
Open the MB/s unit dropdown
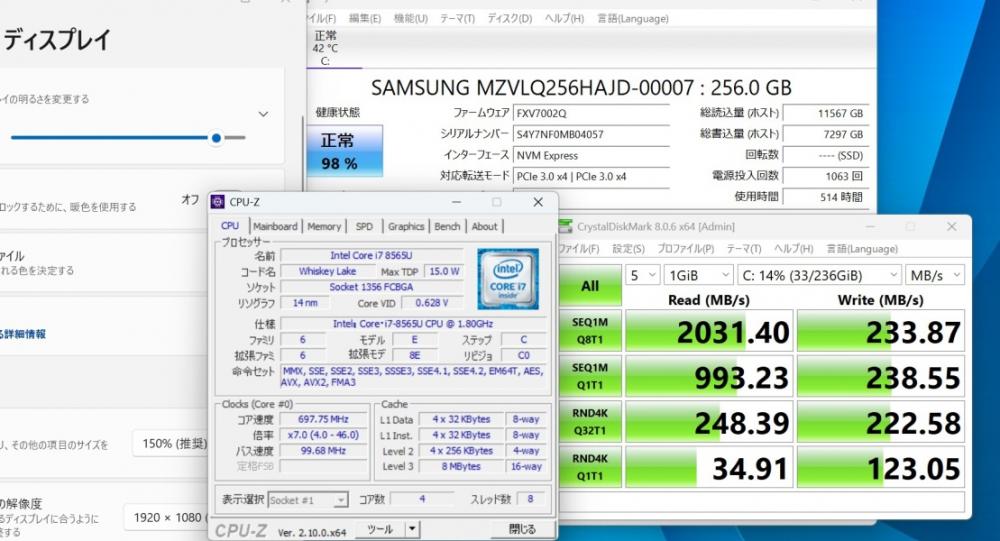934,275
